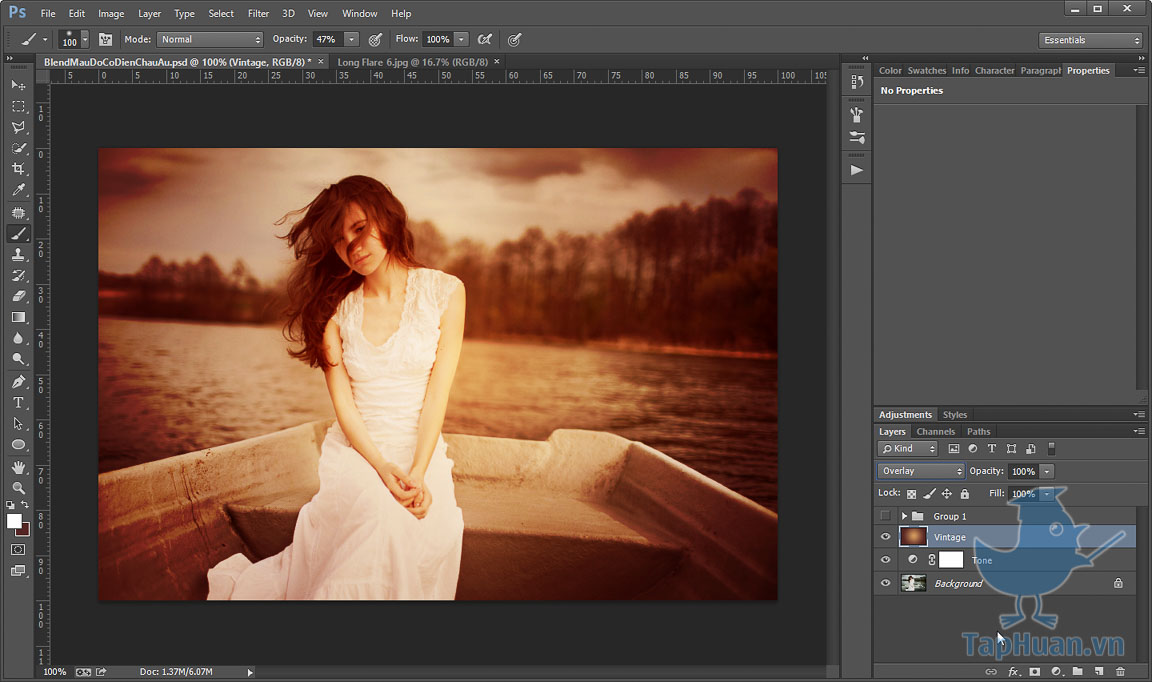The width and height of the screenshot is (1152, 682).
Task: Select the Crop tool
Action: (x=18, y=169)
